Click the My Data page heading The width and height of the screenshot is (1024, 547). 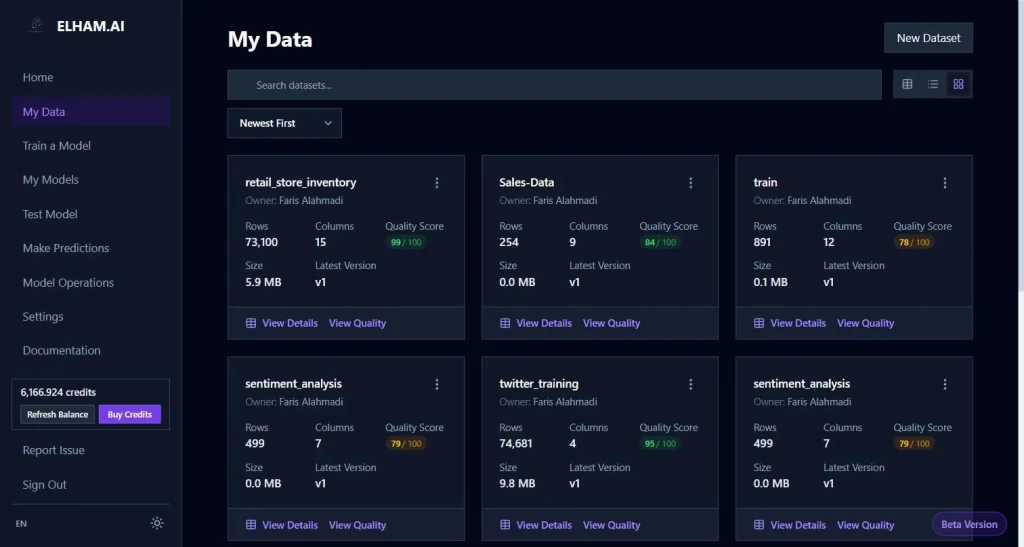(x=270, y=40)
